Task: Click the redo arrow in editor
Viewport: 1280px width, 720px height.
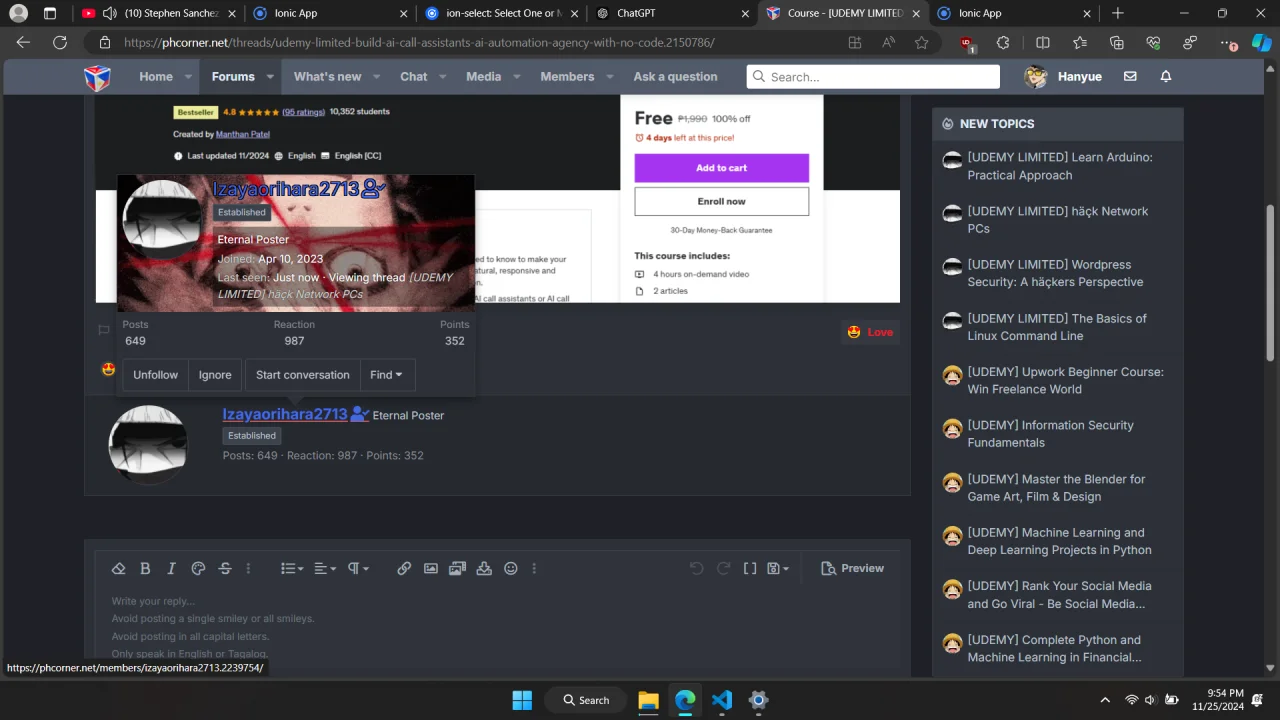Action: click(723, 568)
